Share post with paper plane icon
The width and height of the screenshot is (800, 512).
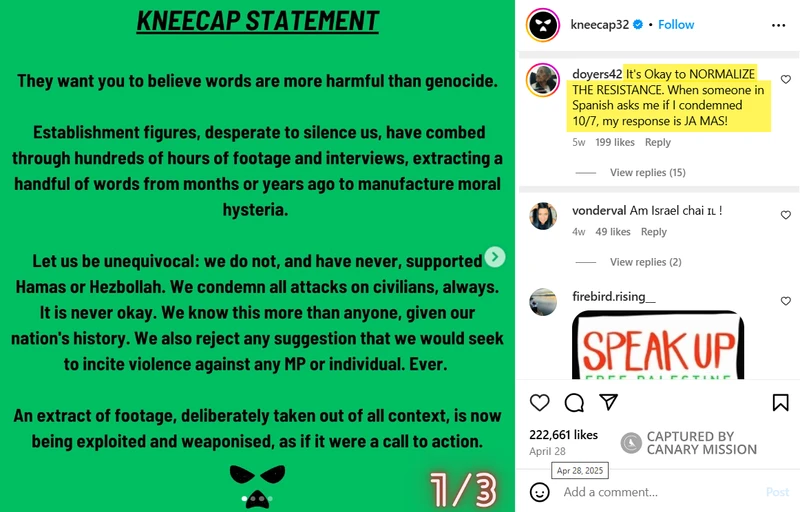pos(608,402)
